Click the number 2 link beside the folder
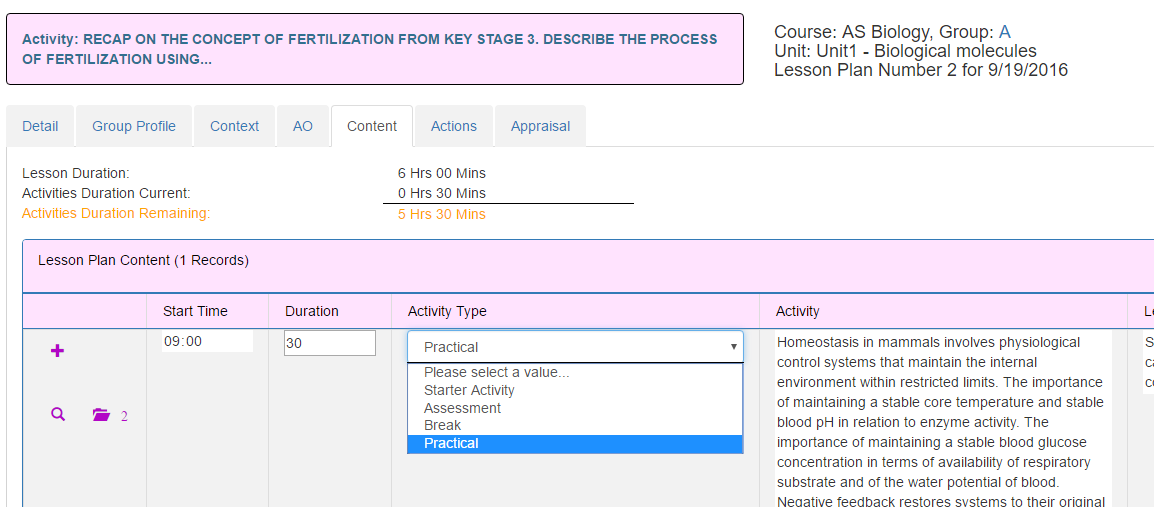This screenshot has height=507, width=1154. (124, 416)
